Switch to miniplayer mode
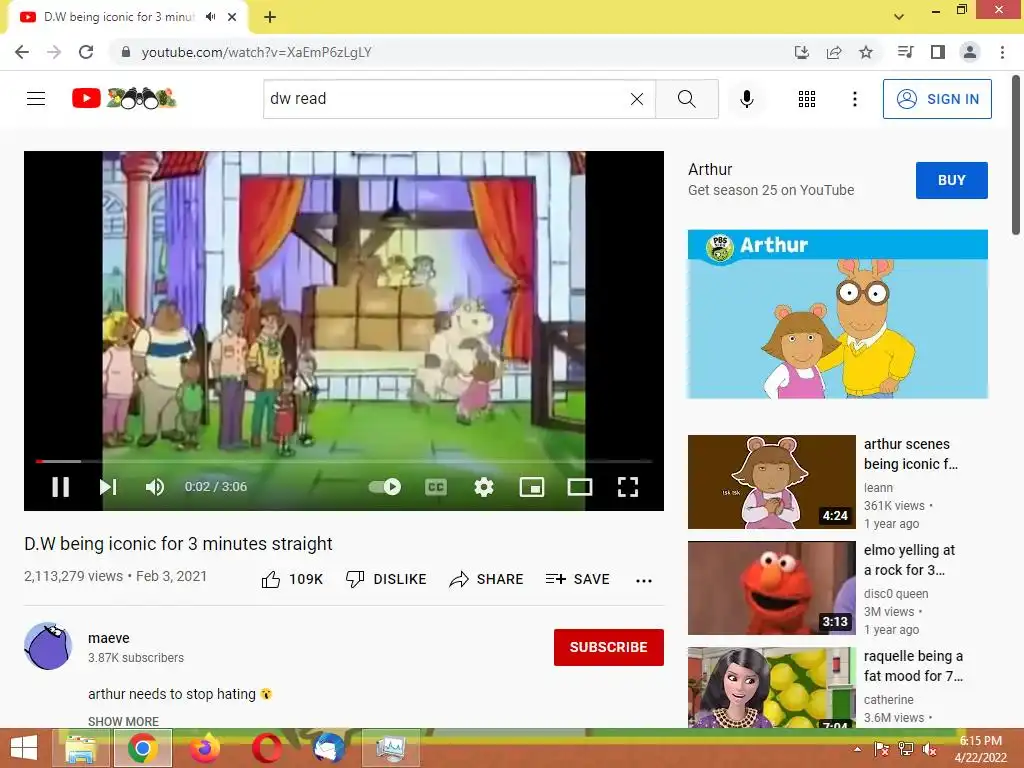Screen dimensions: 1024x768 coord(532,487)
